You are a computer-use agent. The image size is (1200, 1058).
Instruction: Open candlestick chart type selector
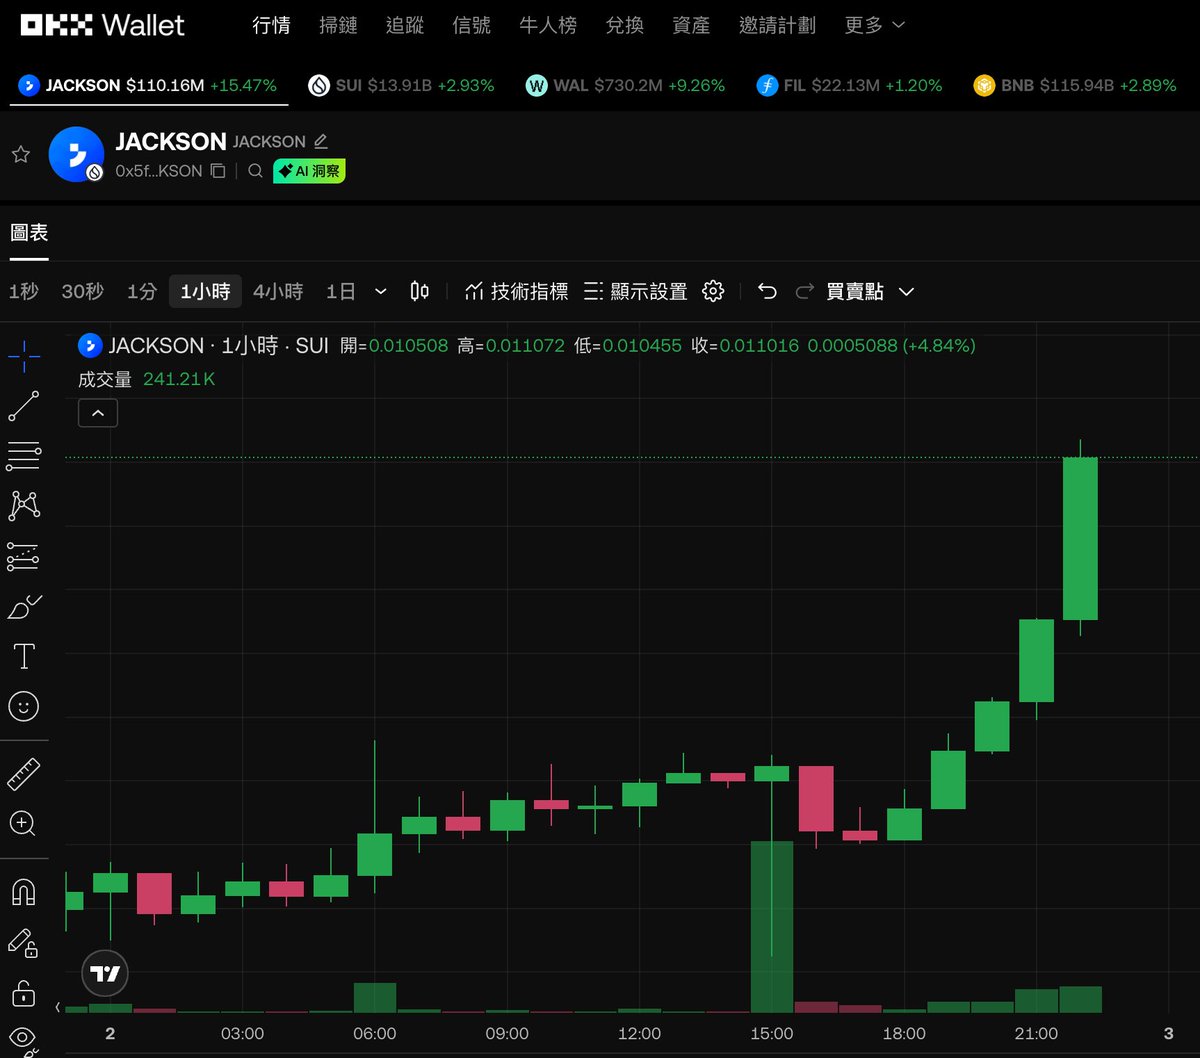pos(420,291)
